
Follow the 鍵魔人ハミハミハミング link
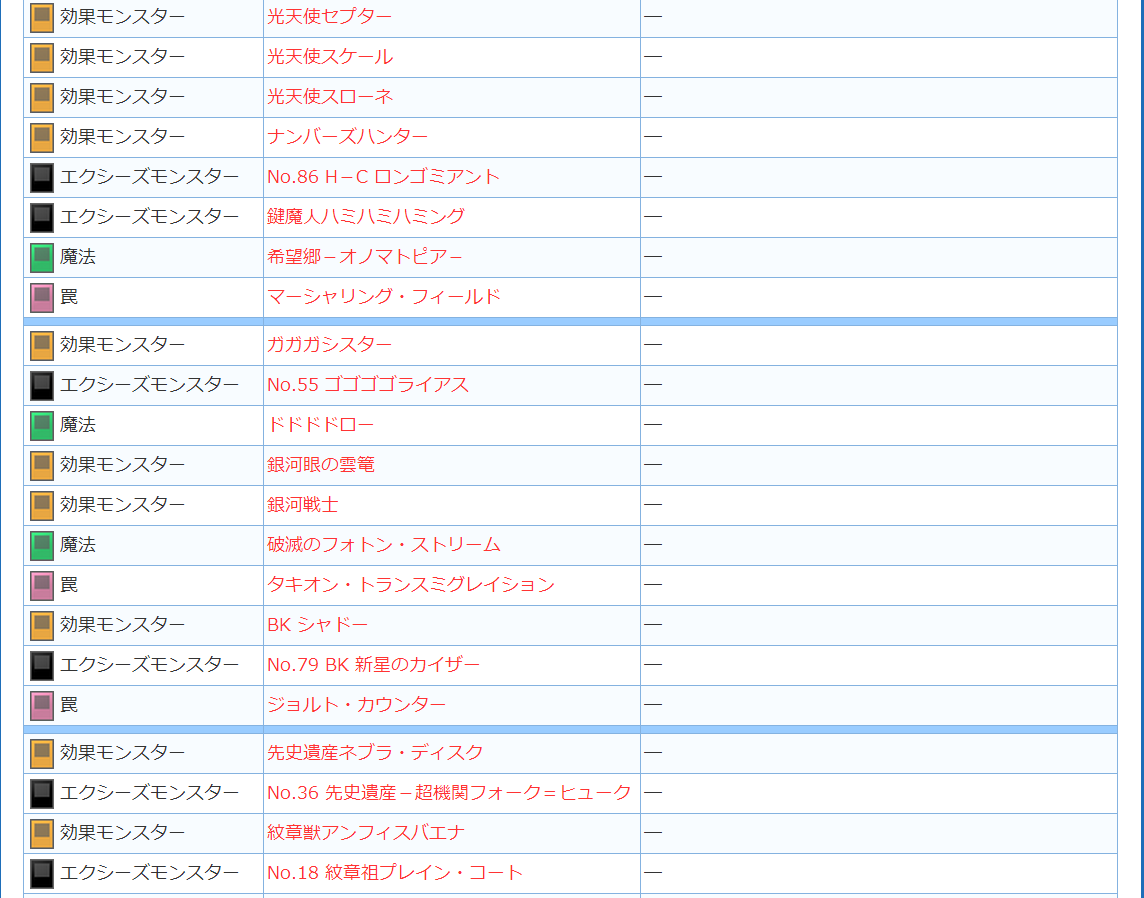click(366, 216)
